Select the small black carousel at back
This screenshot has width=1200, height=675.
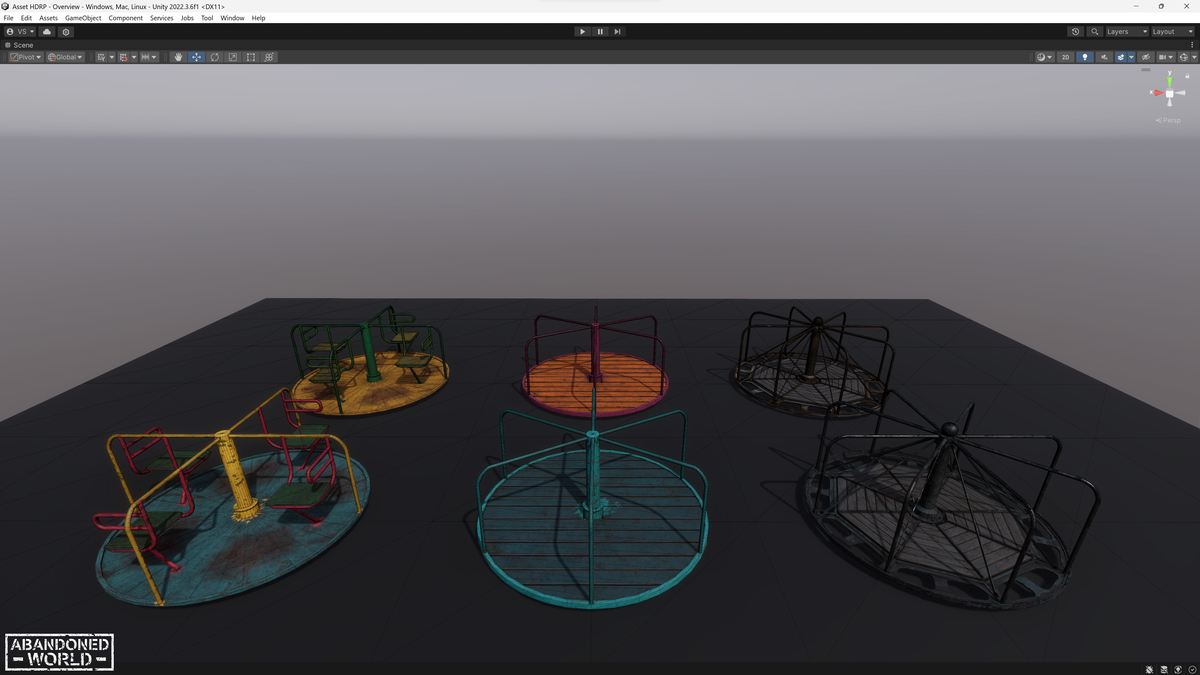point(812,362)
